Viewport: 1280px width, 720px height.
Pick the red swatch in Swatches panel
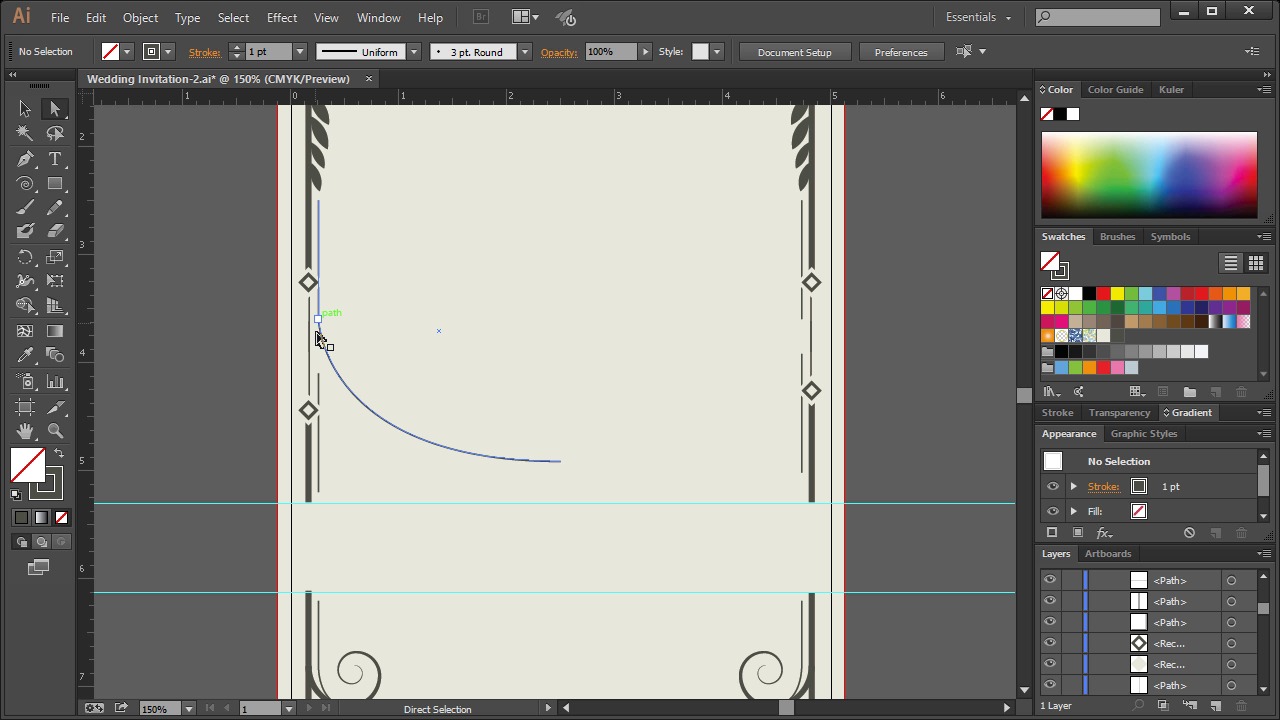pos(1103,293)
